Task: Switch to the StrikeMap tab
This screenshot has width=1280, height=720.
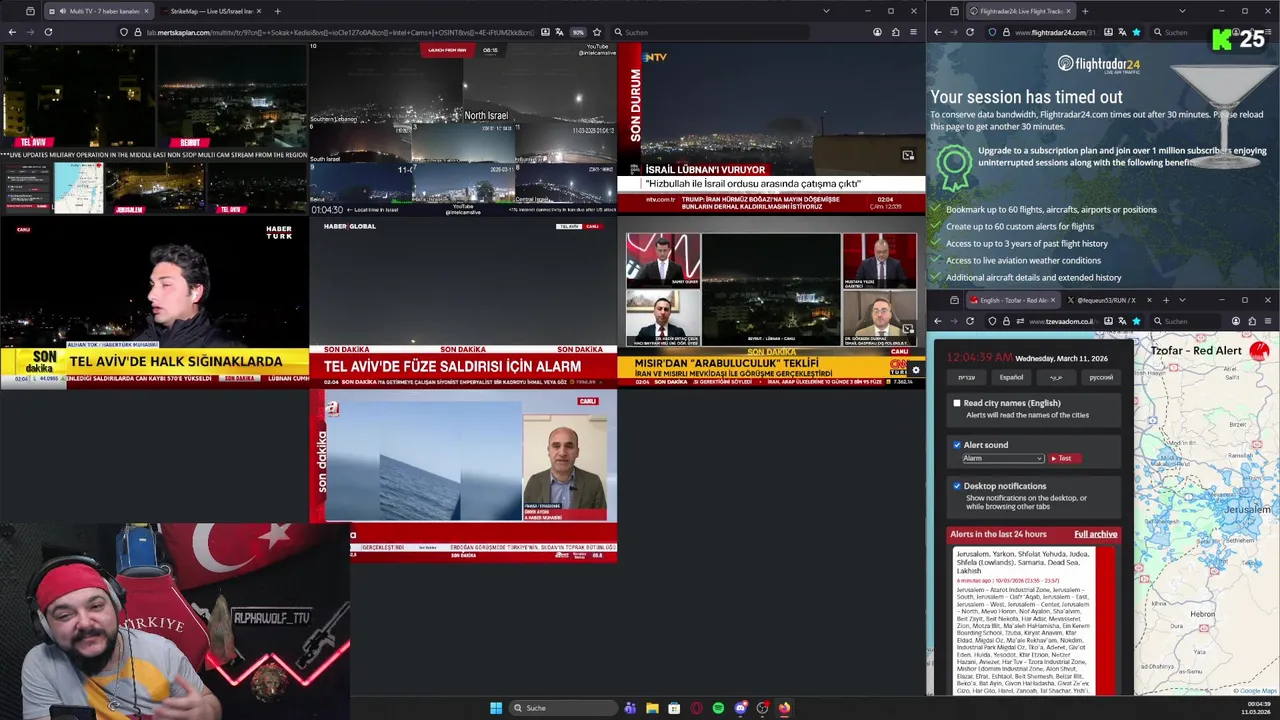Action: tap(210, 11)
